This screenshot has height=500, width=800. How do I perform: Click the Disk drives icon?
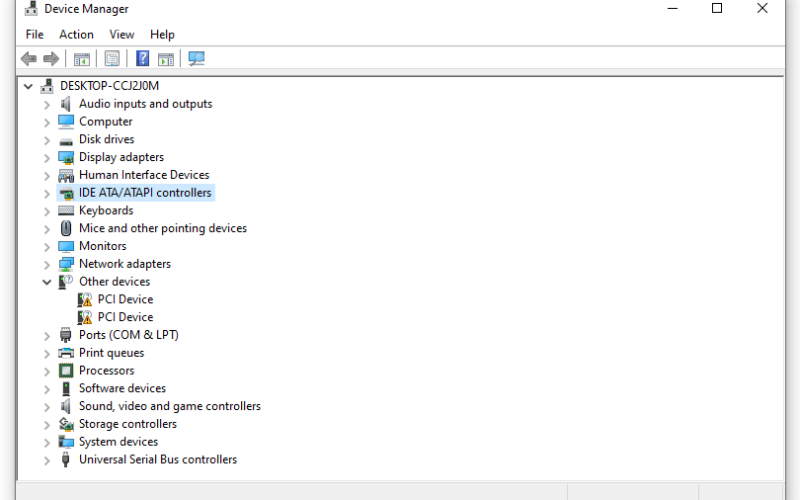[66, 141]
